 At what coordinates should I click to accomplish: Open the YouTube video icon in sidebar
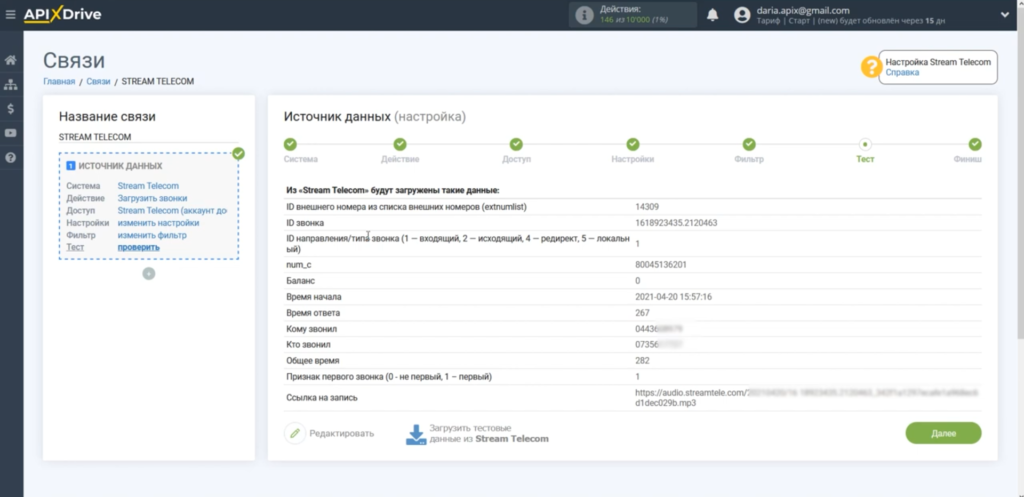(x=11, y=133)
